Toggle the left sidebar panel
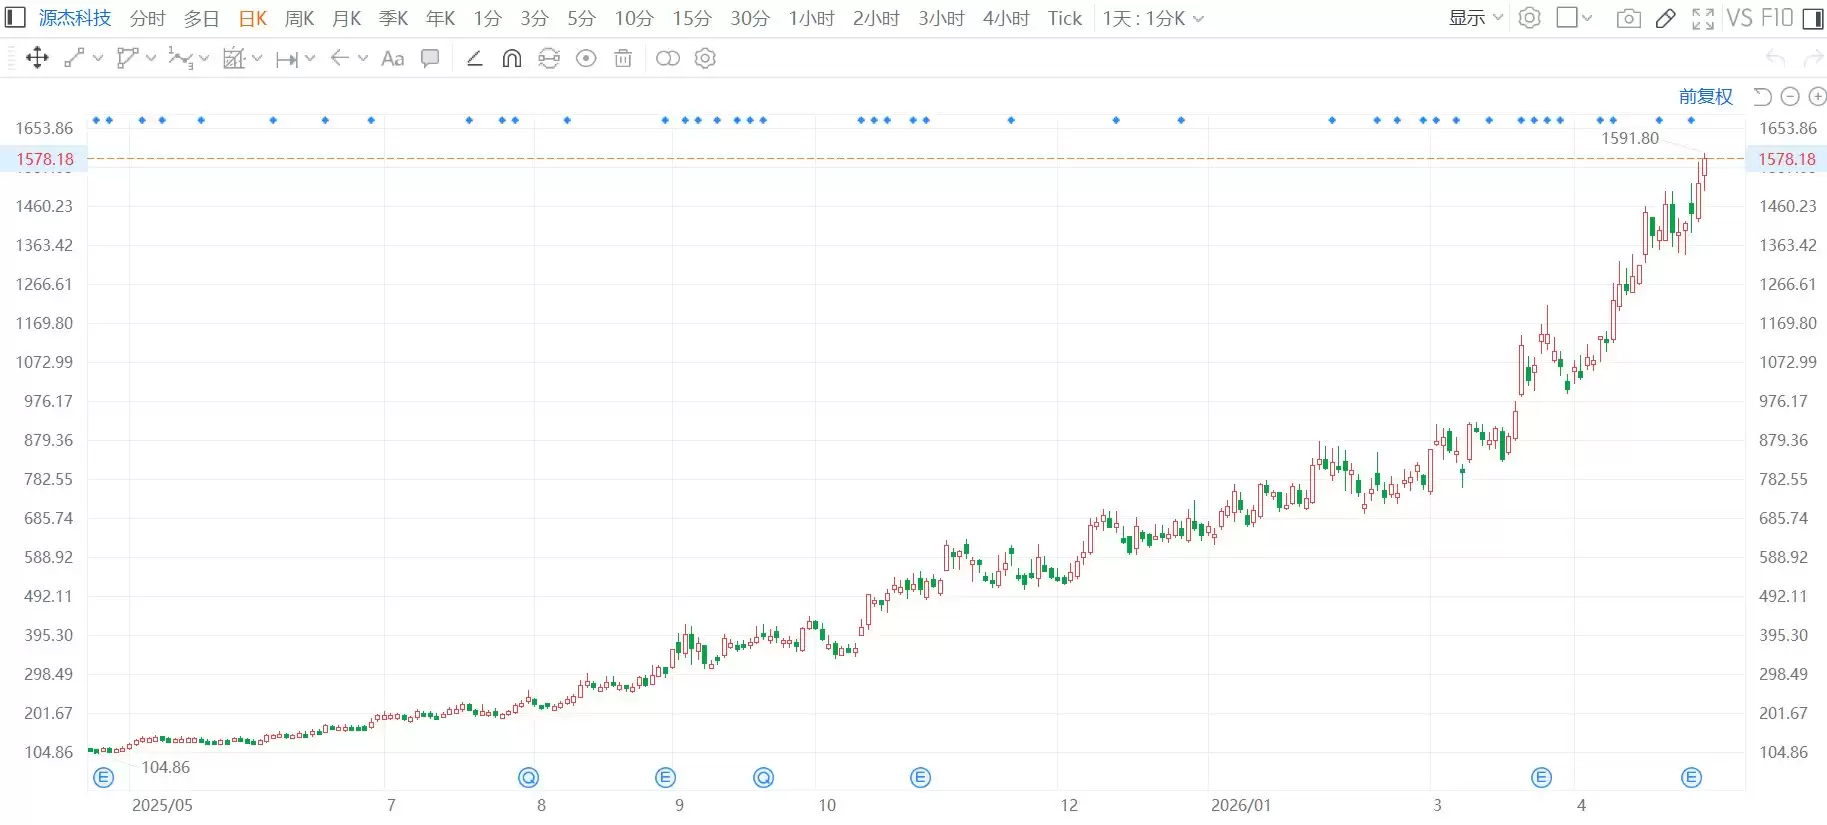Viewport: 1827px width, 825px height. click(15, 18)
